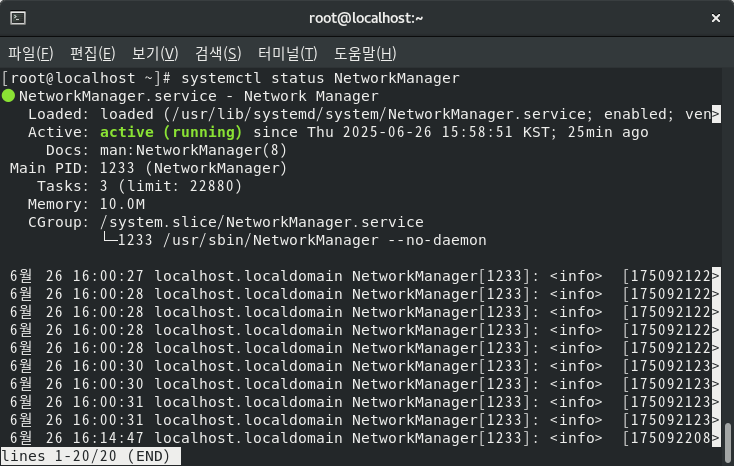Click the green active status dot
Viewport: 734px width, 466px height.
pos(8,96)
